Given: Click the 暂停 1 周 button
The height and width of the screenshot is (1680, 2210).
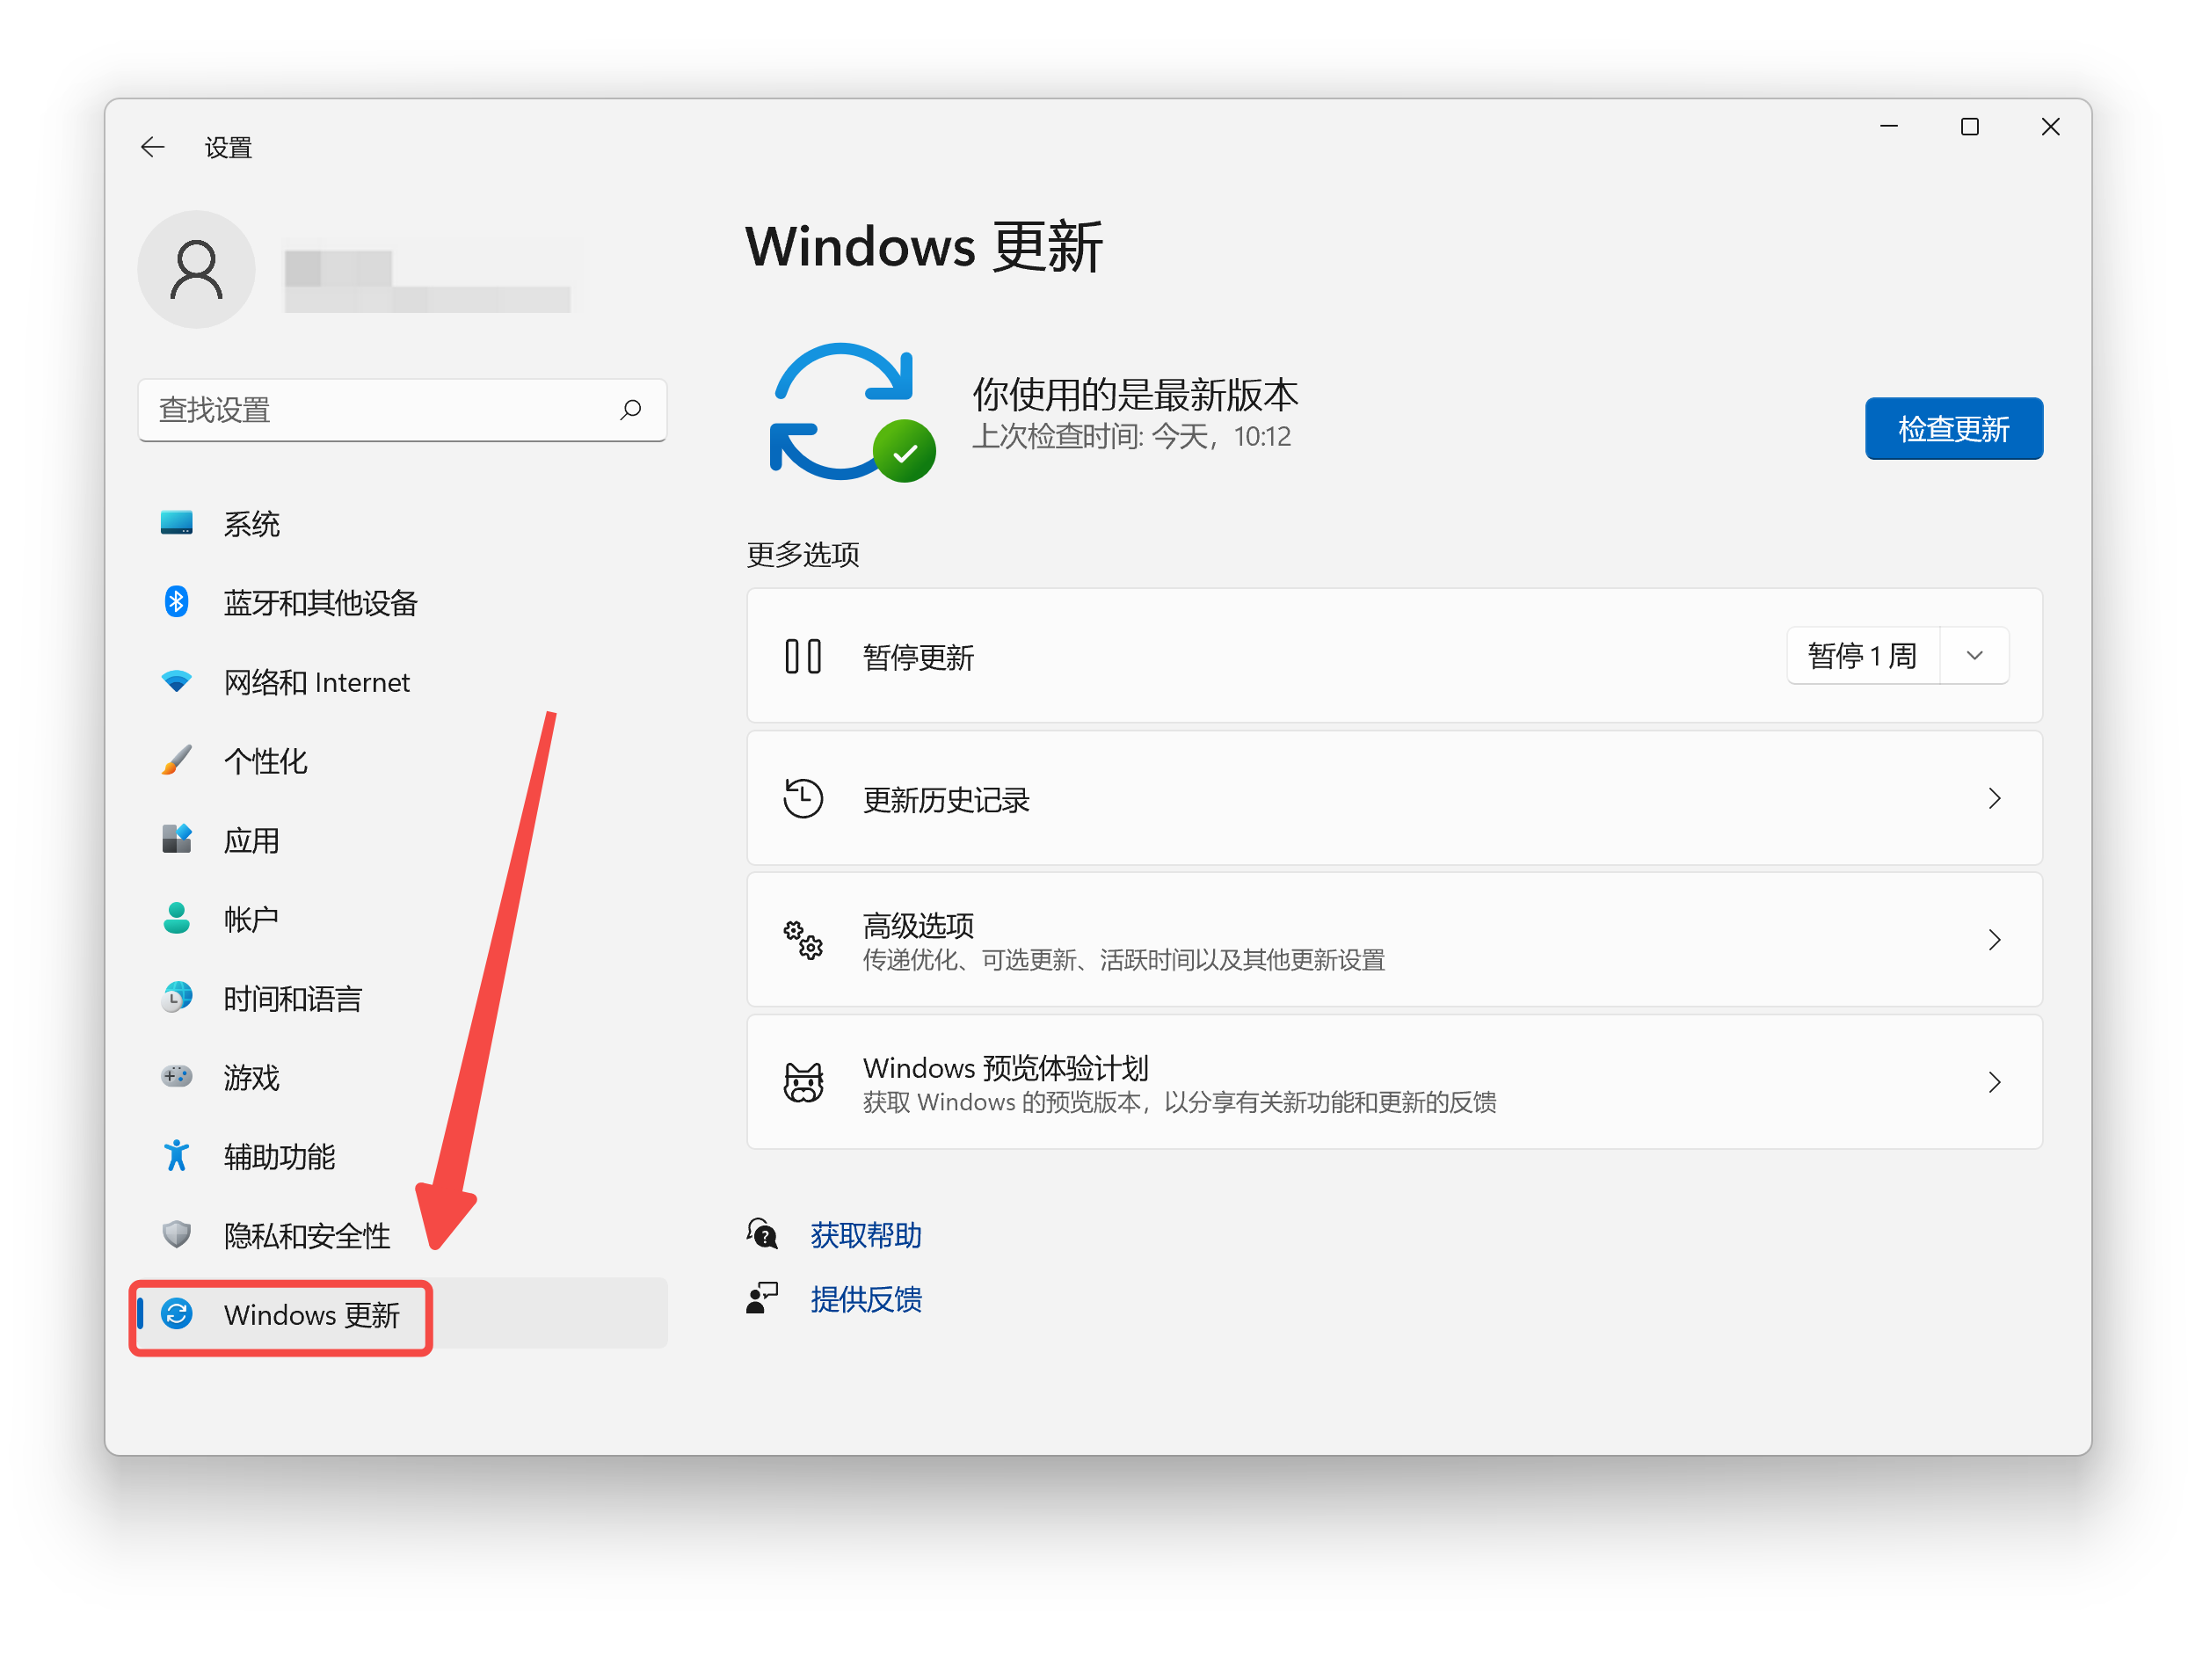Looking at the screenshot, I should (1862, 656).
